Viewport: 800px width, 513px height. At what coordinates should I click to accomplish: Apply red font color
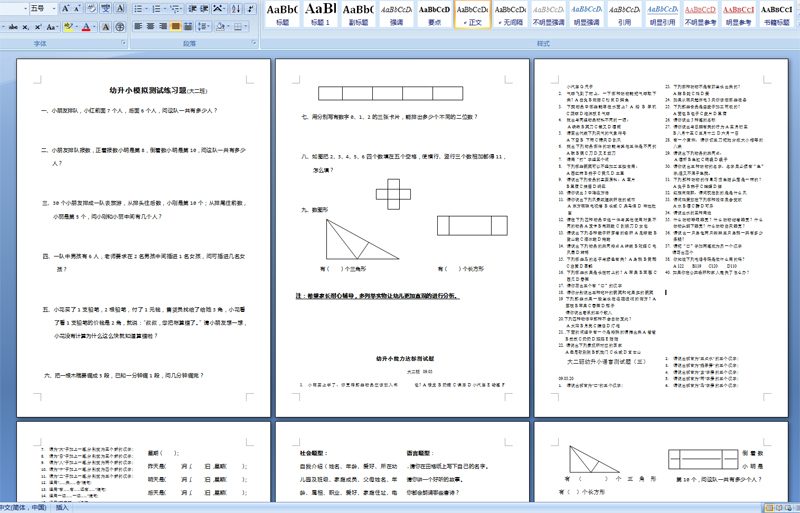[x=86, y=27]
